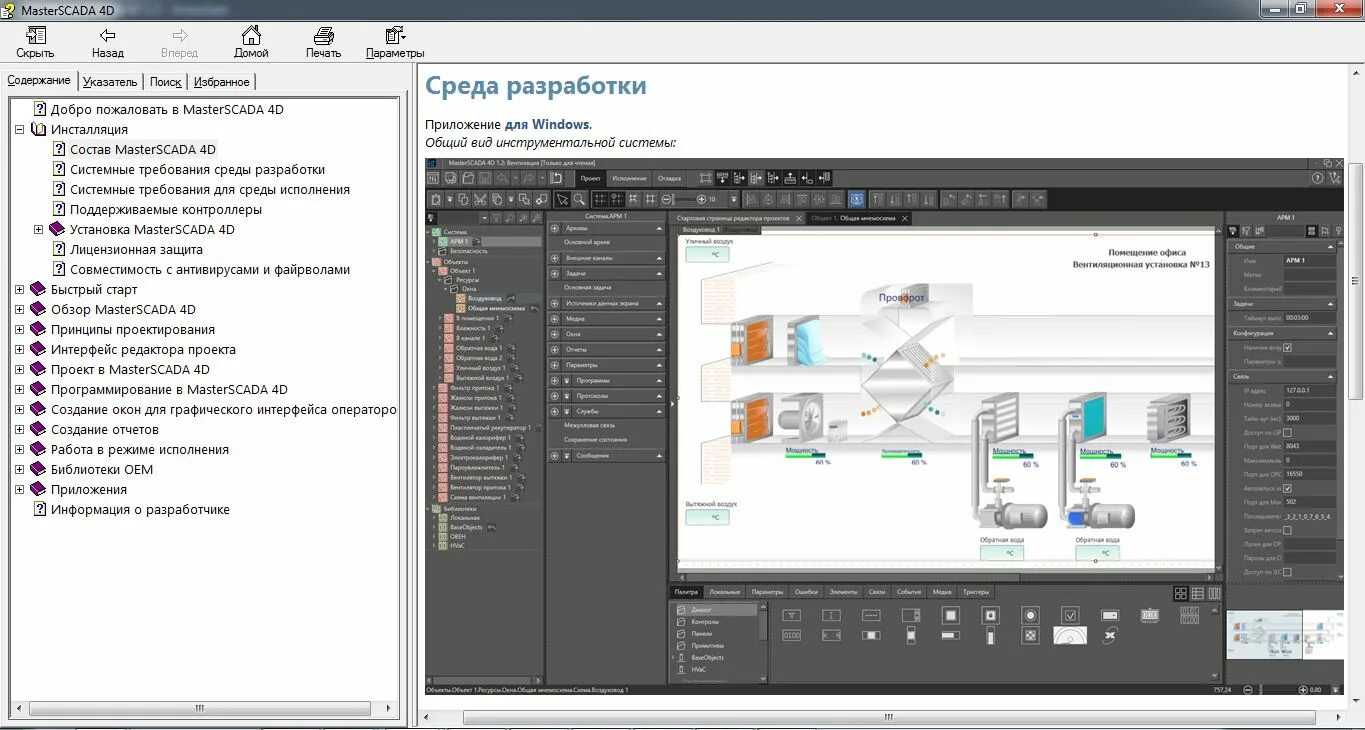Expand the Принципы проектирования node
The height and width of the screenshot is (730, 1365).
20,329
